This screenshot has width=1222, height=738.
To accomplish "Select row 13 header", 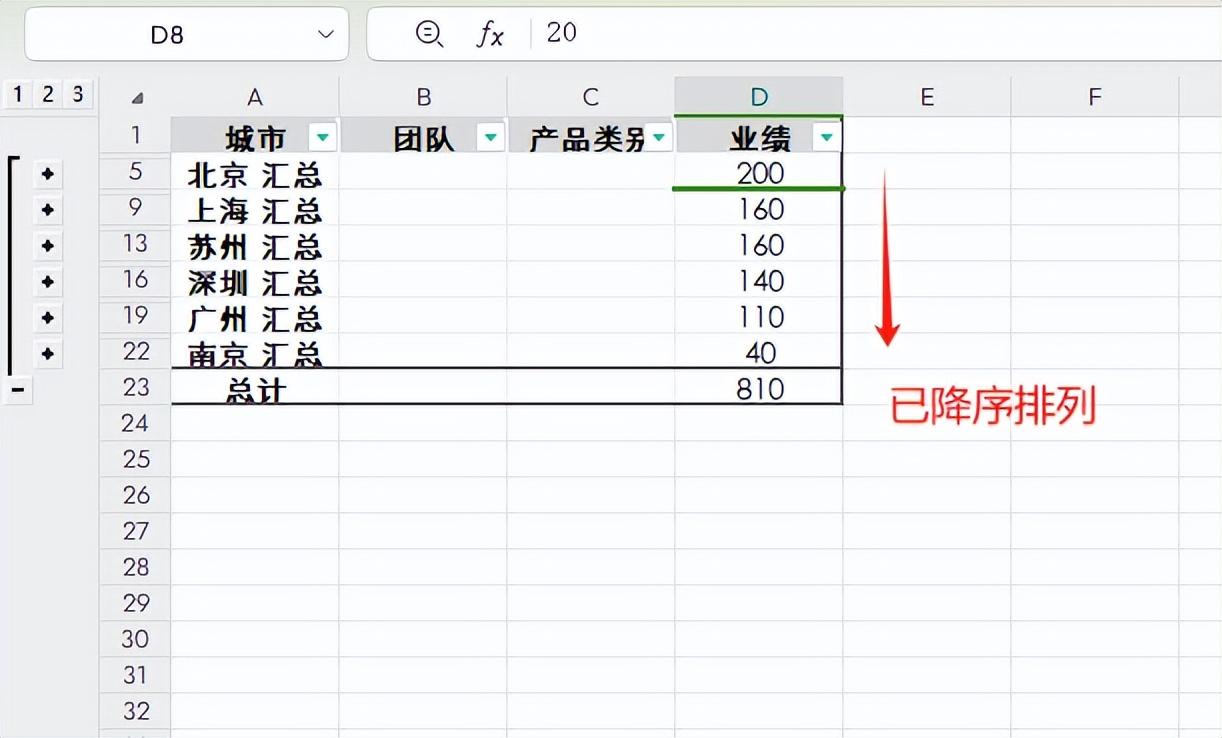I will click(136, 244).
